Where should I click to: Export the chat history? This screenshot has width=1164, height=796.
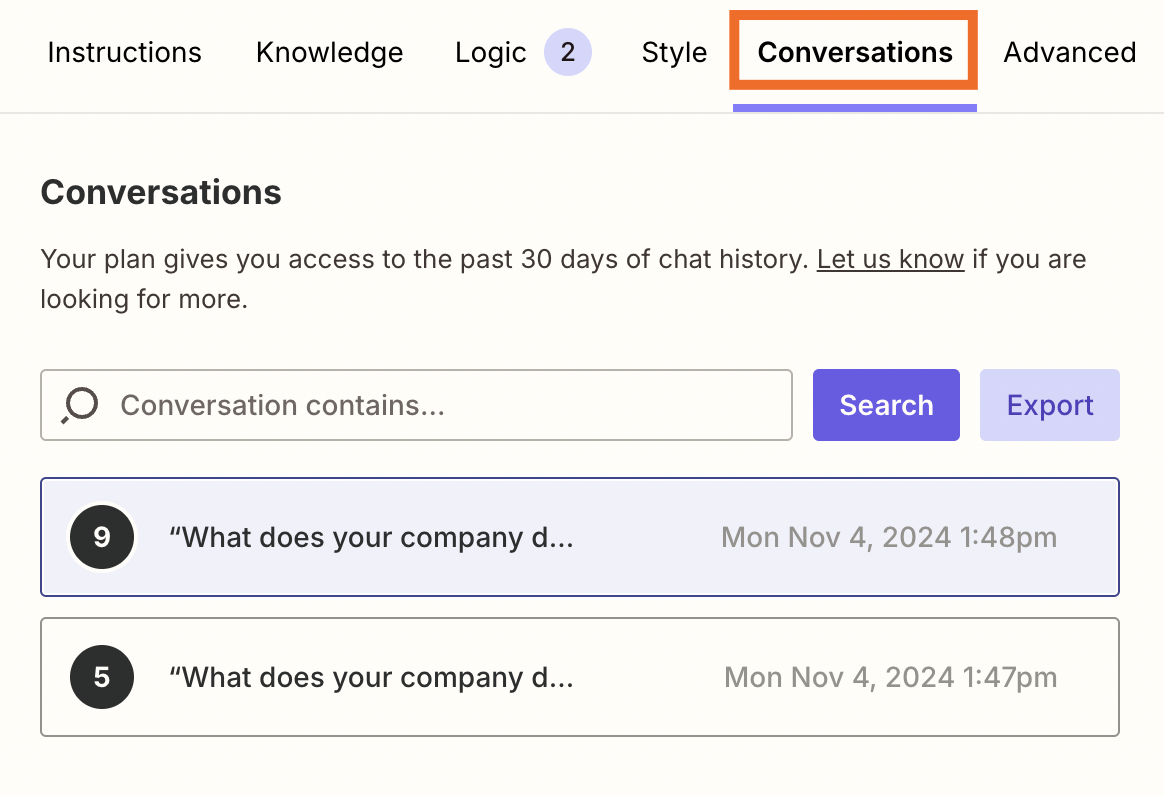1049,405
